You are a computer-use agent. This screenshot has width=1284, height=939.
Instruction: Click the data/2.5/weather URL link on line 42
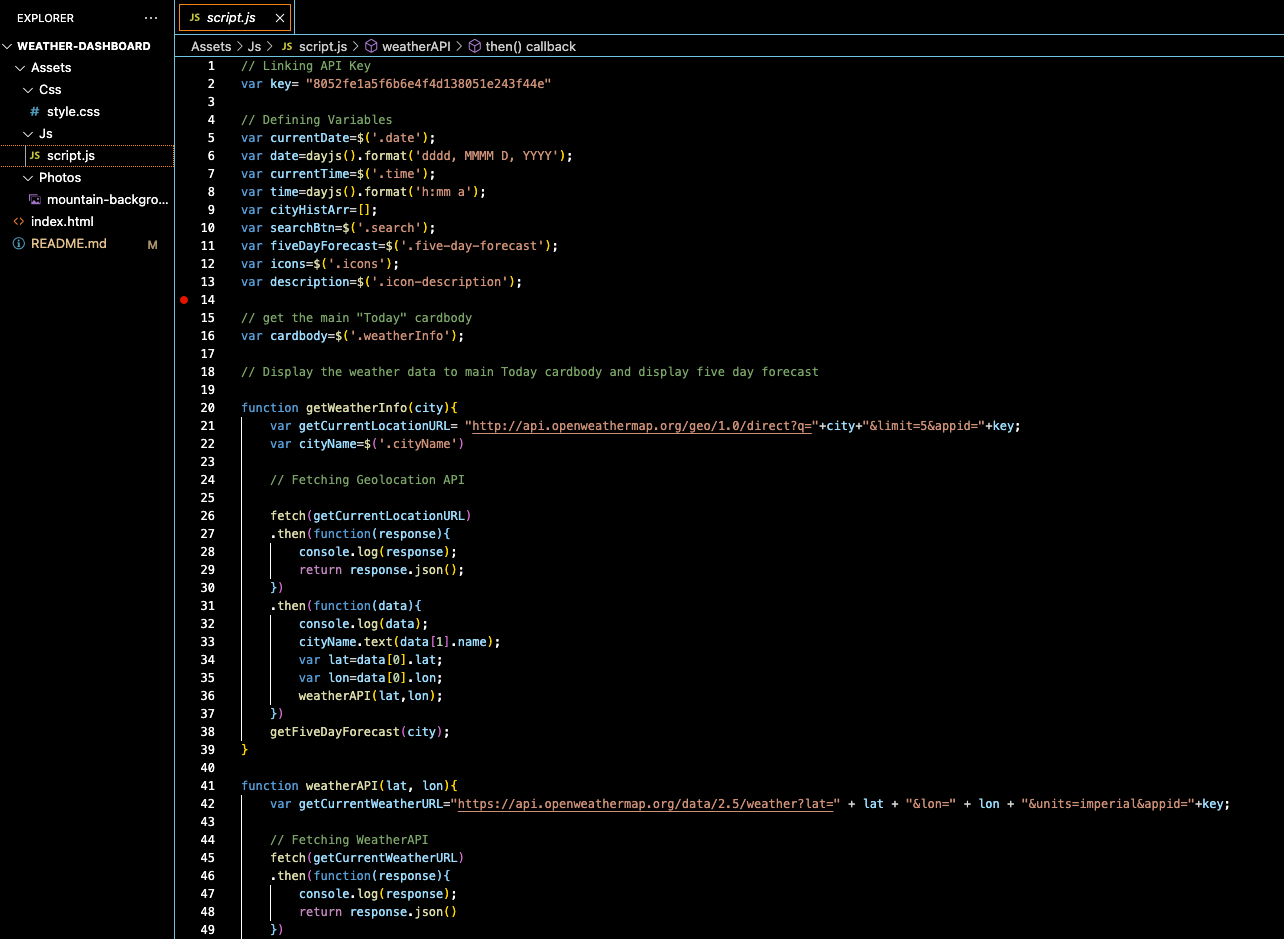tap(645, 804)
